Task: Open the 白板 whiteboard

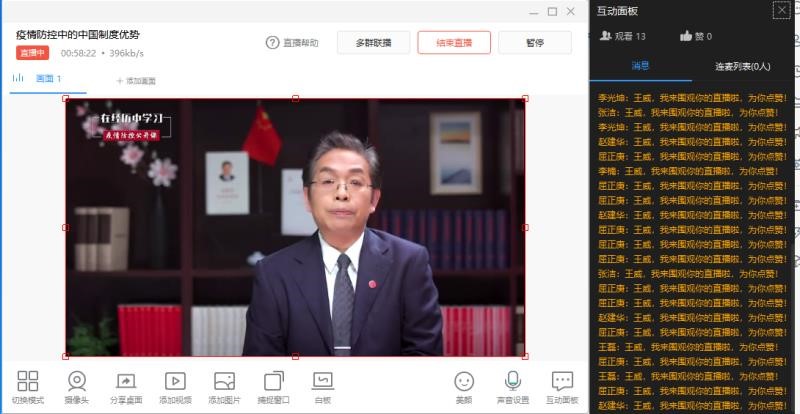Action: (322, 382)
